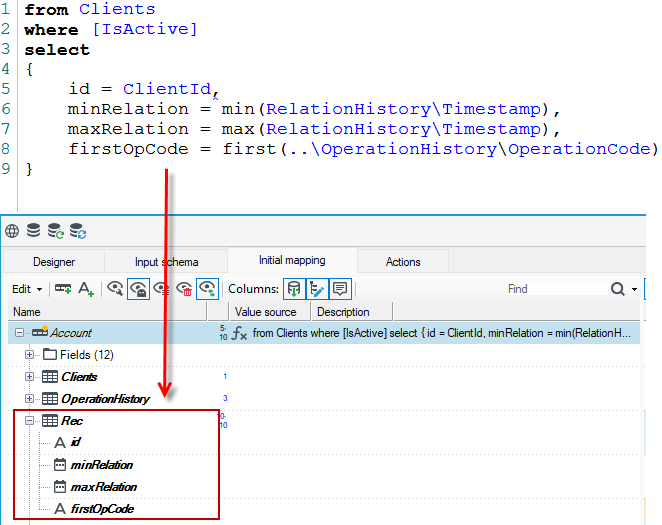662x525 pixels.
Task: Click the Fields folder icon
Action: 50,354
